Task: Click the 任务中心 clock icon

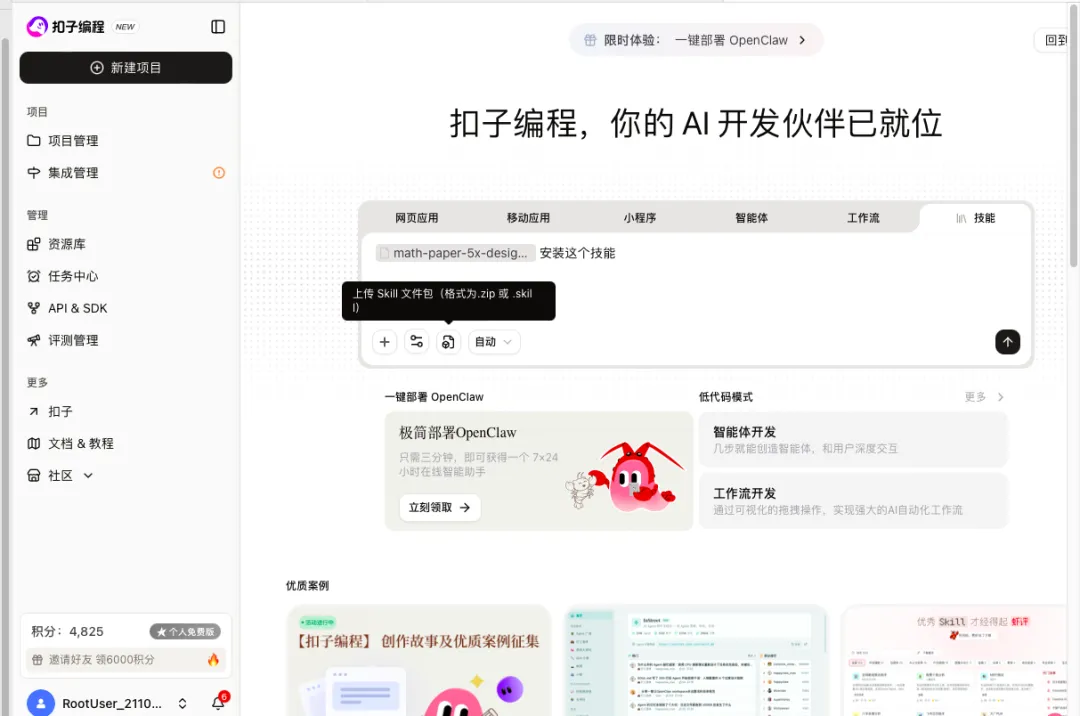Action: (x=34, y=276)
